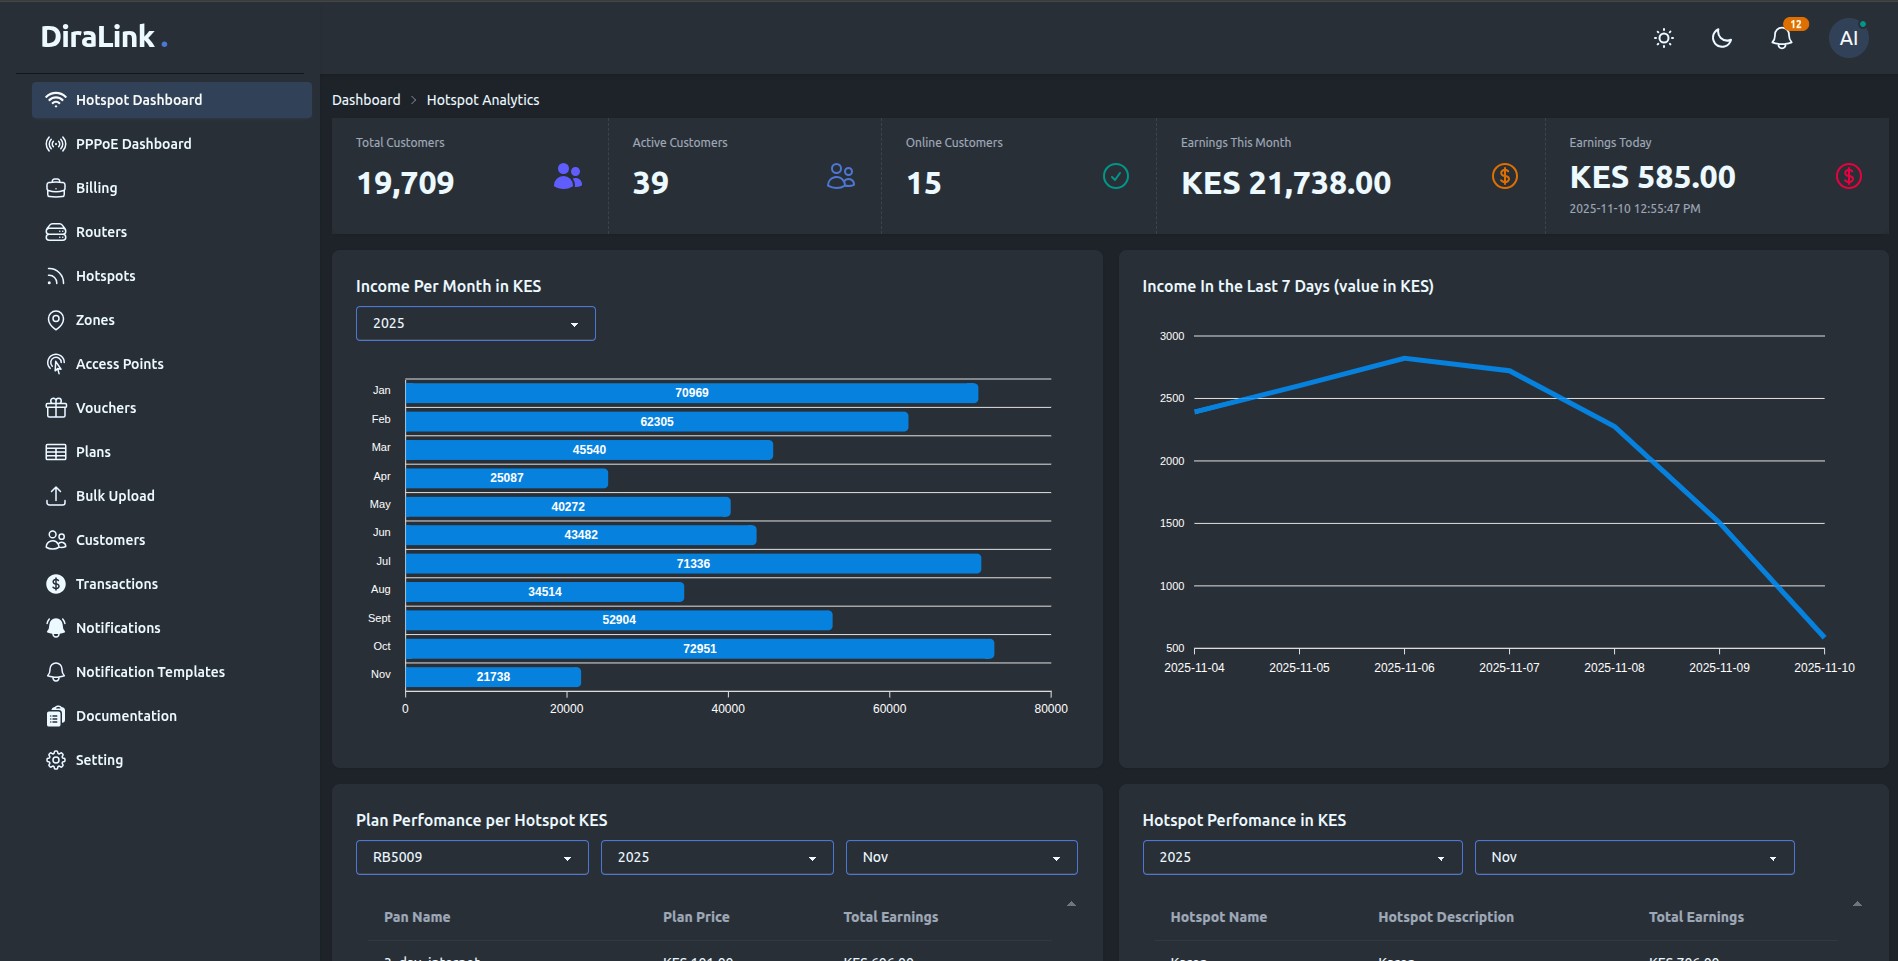Image resolution: width=1898 pixels, height=961 pixels.
Task: Open the year selector above the income bar chart
Action: click(x=475, y=323)
